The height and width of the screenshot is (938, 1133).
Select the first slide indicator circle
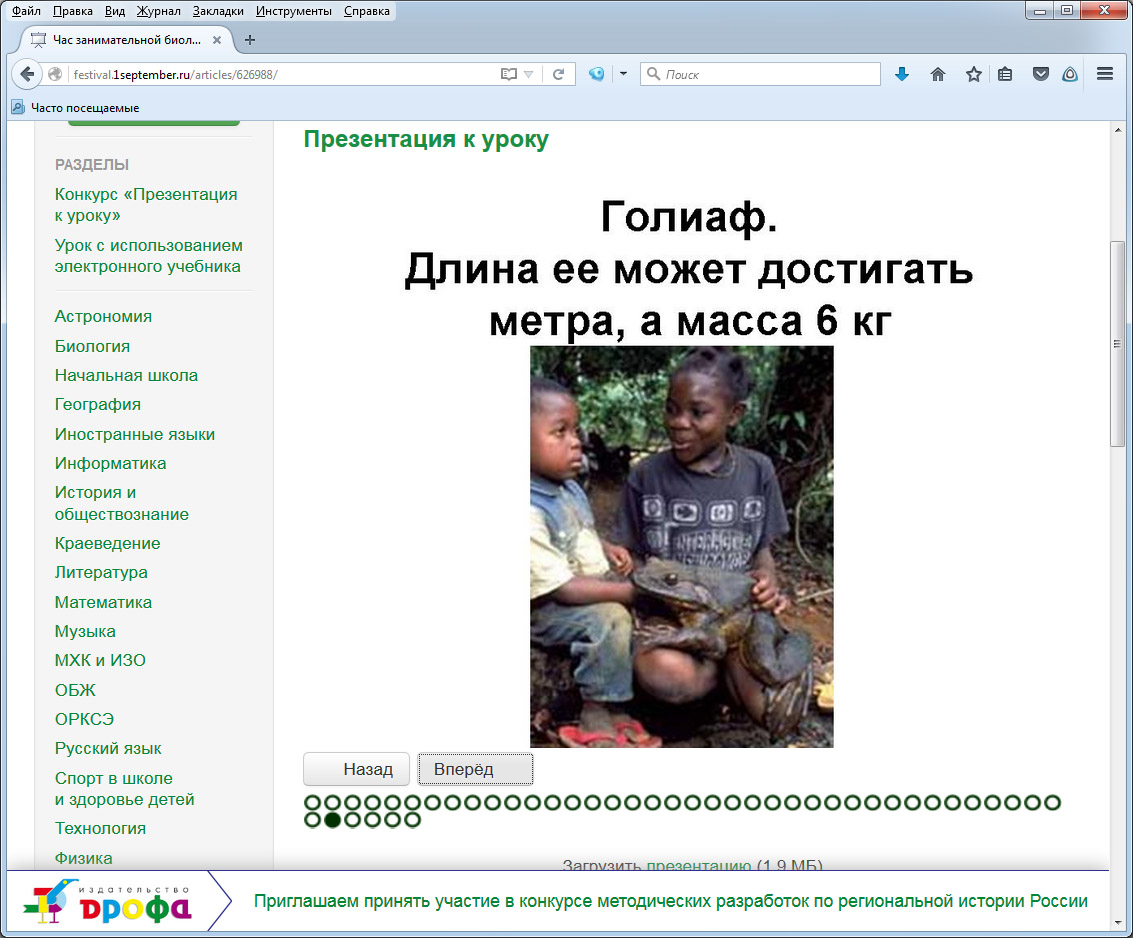pos(312,802)
